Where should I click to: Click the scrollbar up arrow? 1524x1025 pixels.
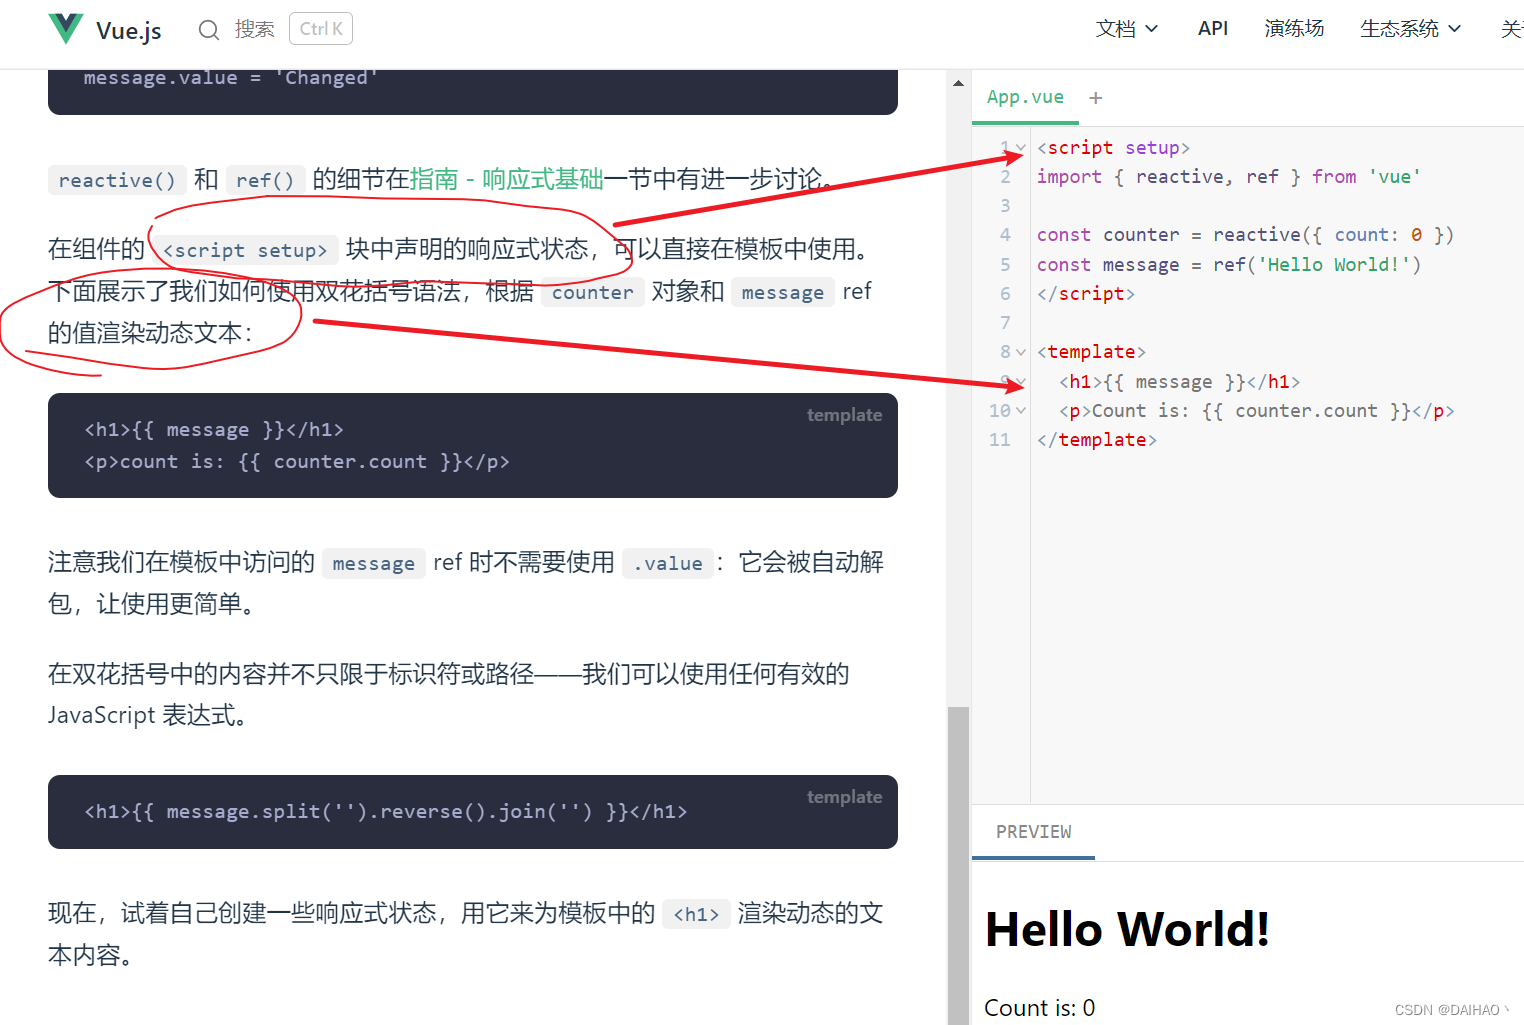(x=958, y=83)
